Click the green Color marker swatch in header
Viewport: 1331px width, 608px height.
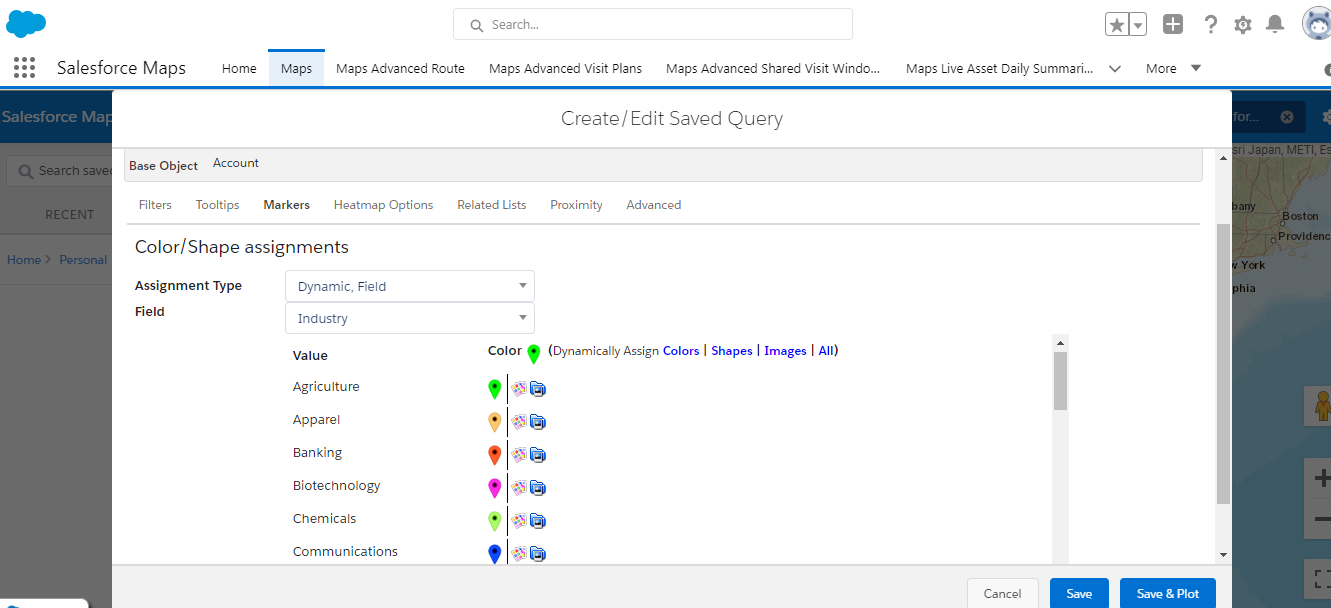coord(532,353)
